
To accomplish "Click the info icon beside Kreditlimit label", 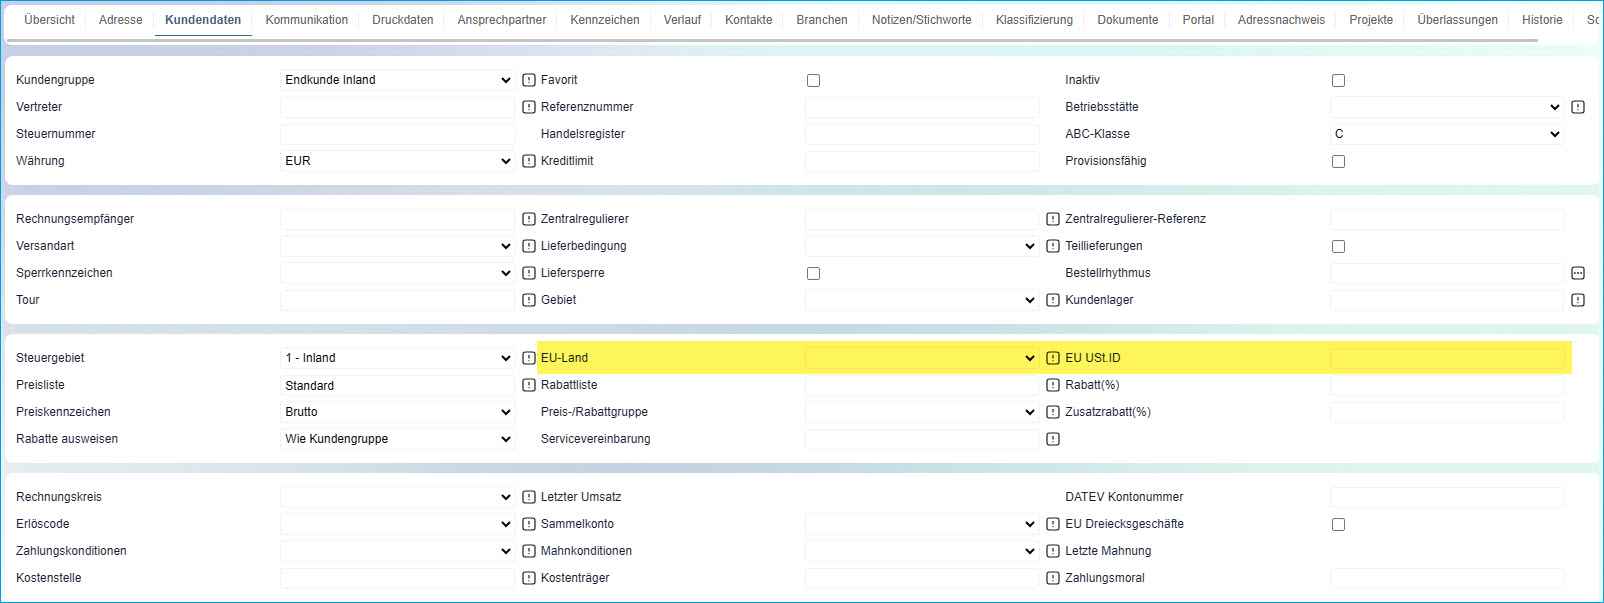I will click(x=529, y=161).
